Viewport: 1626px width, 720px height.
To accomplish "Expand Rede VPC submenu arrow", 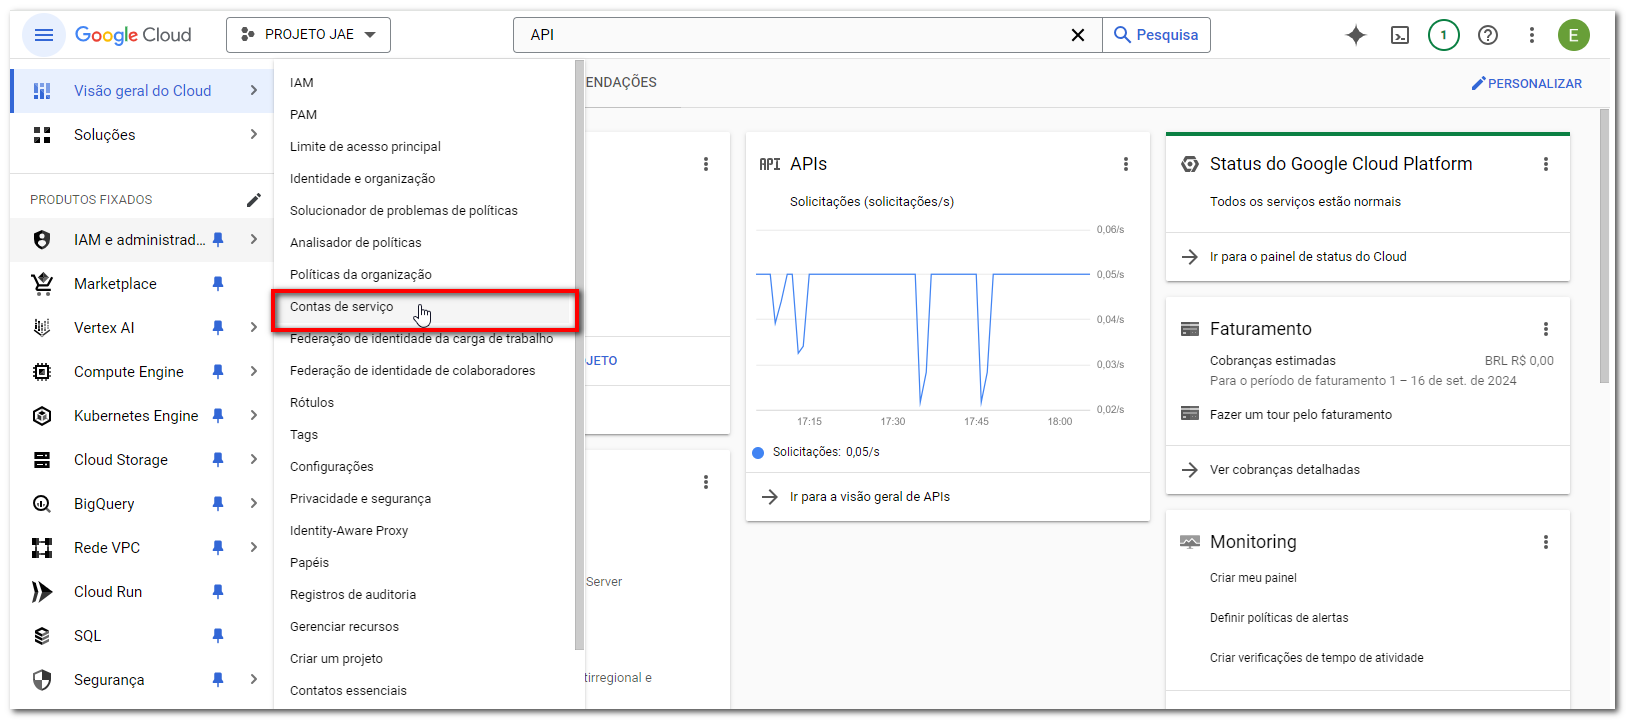I will point(254,548).
